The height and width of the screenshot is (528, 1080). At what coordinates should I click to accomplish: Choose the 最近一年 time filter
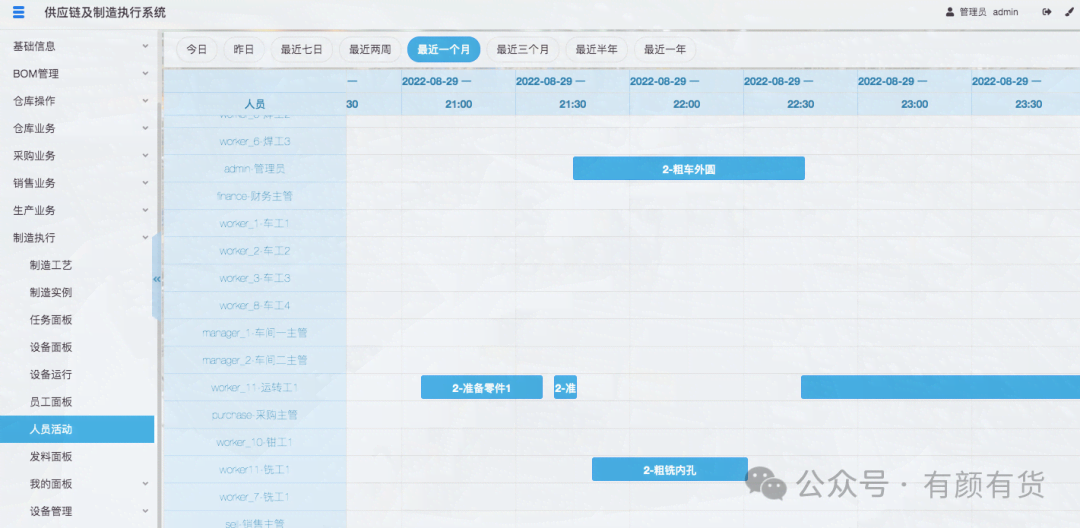coord(665,49)
